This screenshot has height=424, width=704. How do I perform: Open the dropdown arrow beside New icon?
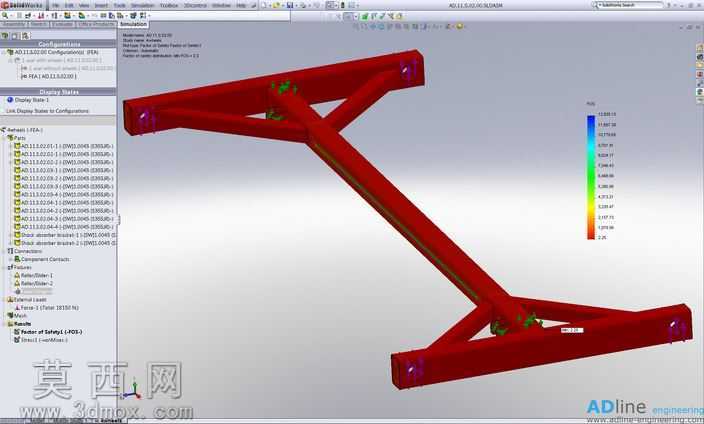coord(269,5)
